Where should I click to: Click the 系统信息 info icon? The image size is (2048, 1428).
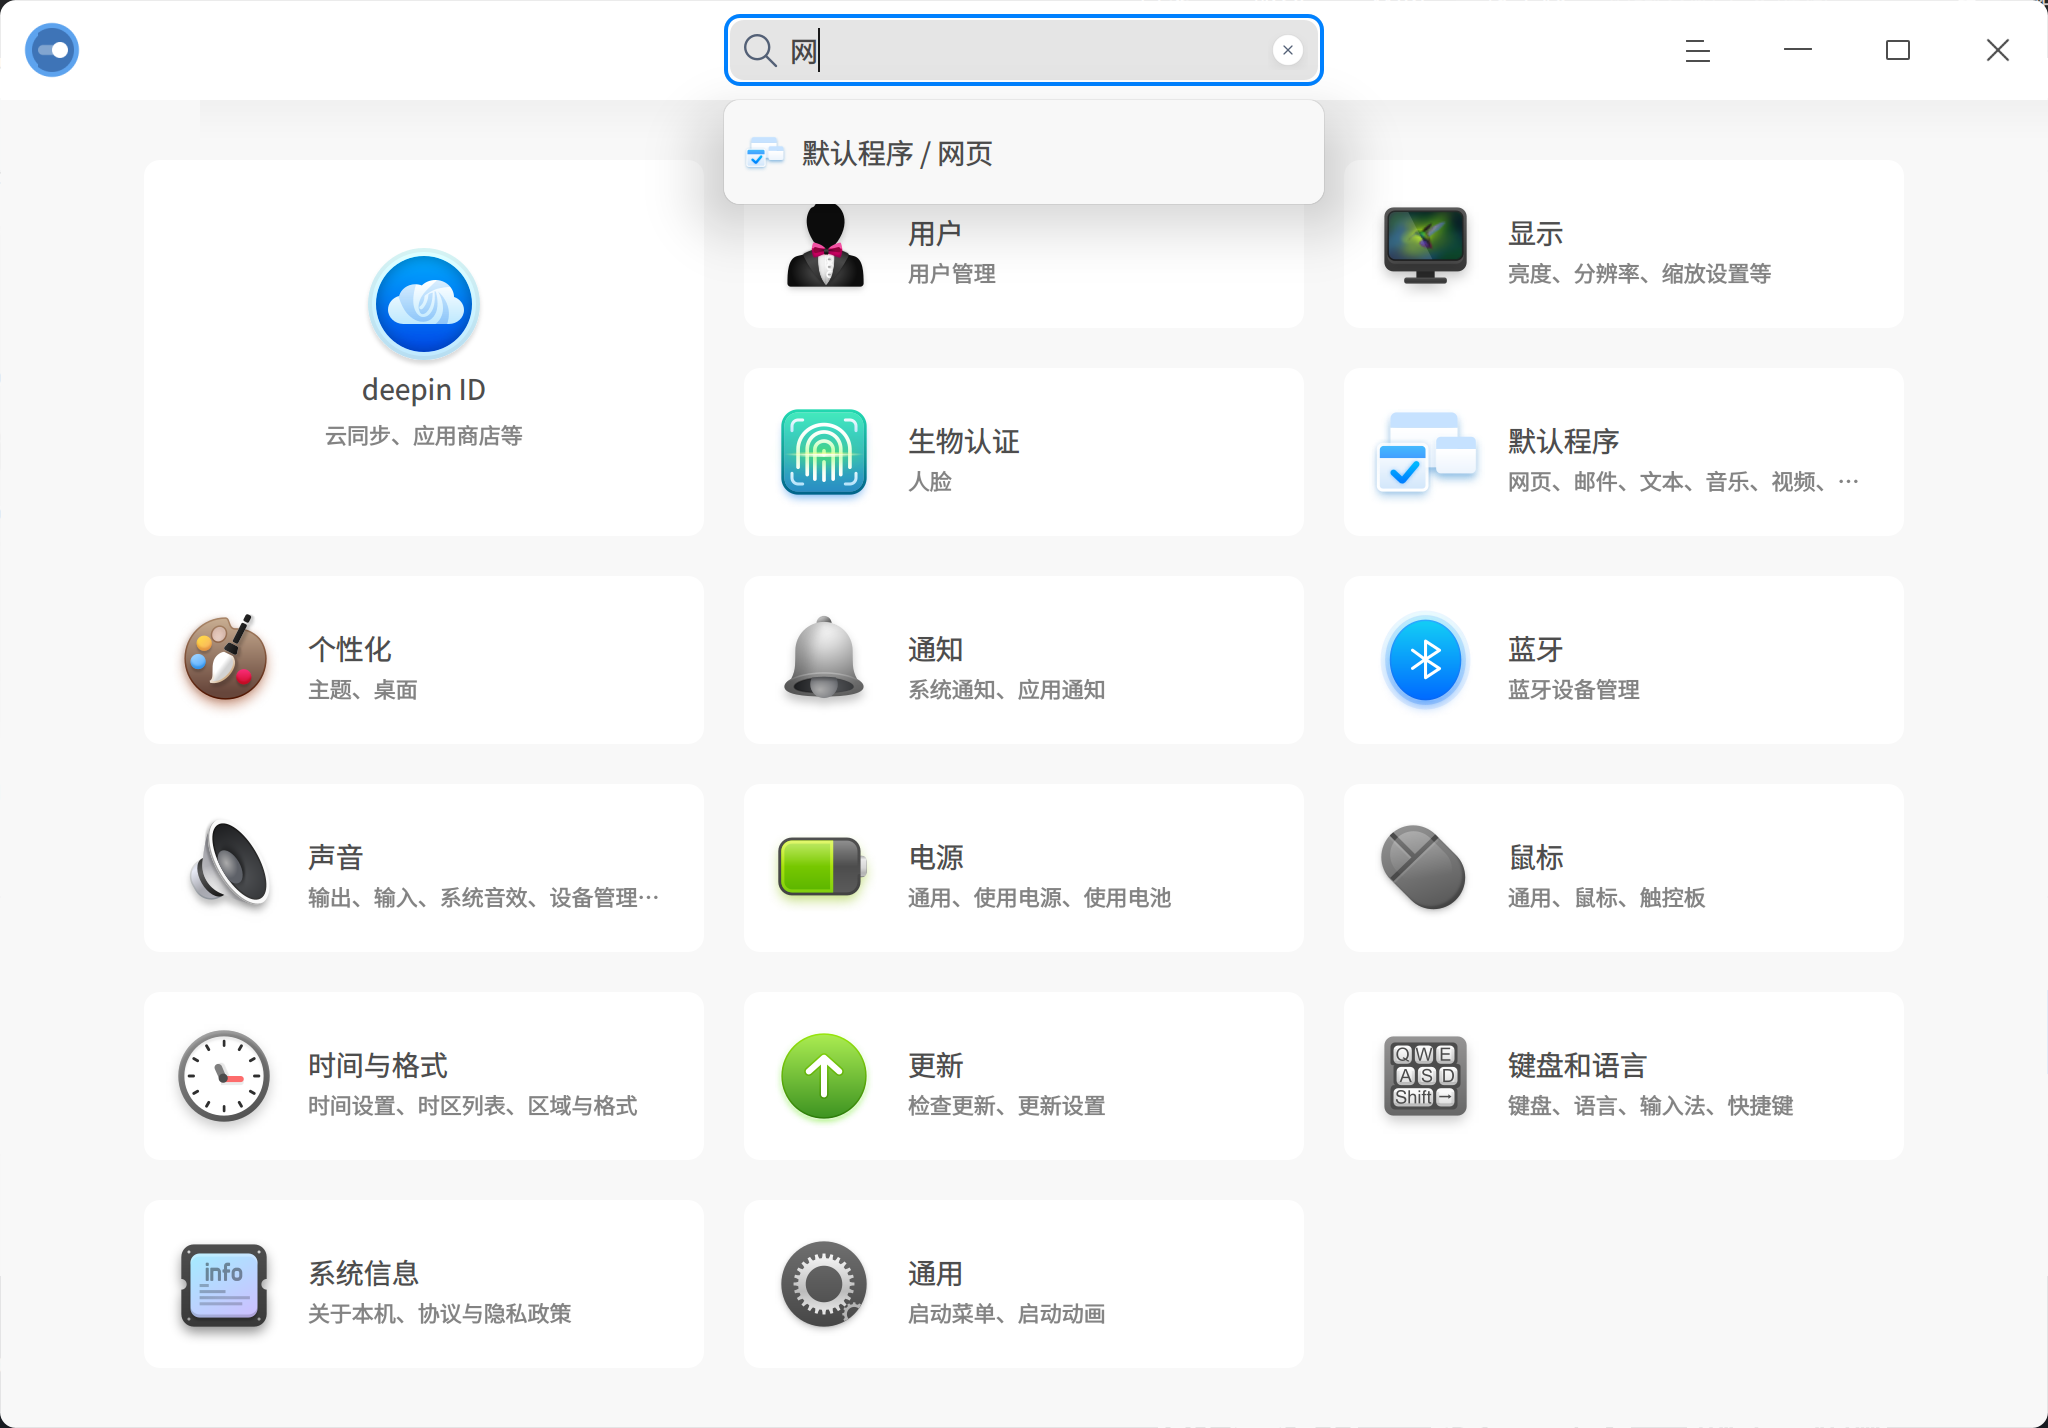click(x=224, y=1284)
